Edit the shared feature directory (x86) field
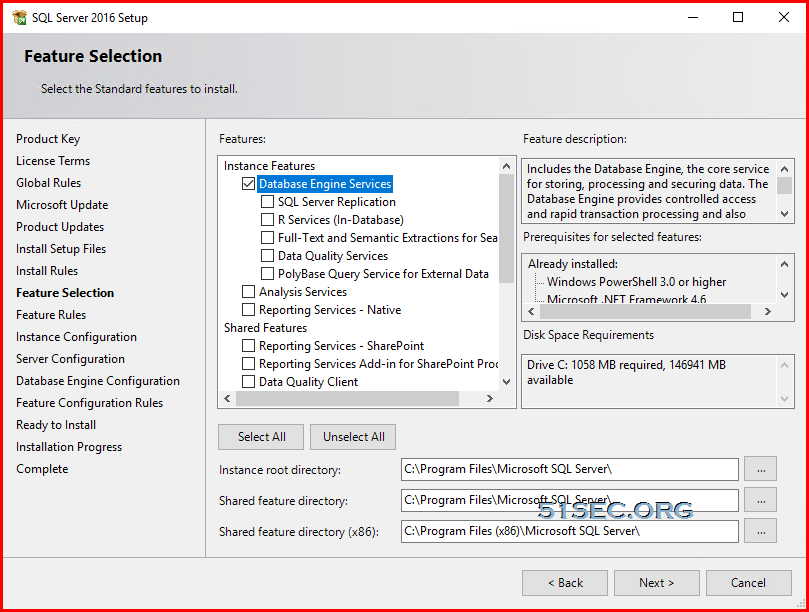 (570, 532)
